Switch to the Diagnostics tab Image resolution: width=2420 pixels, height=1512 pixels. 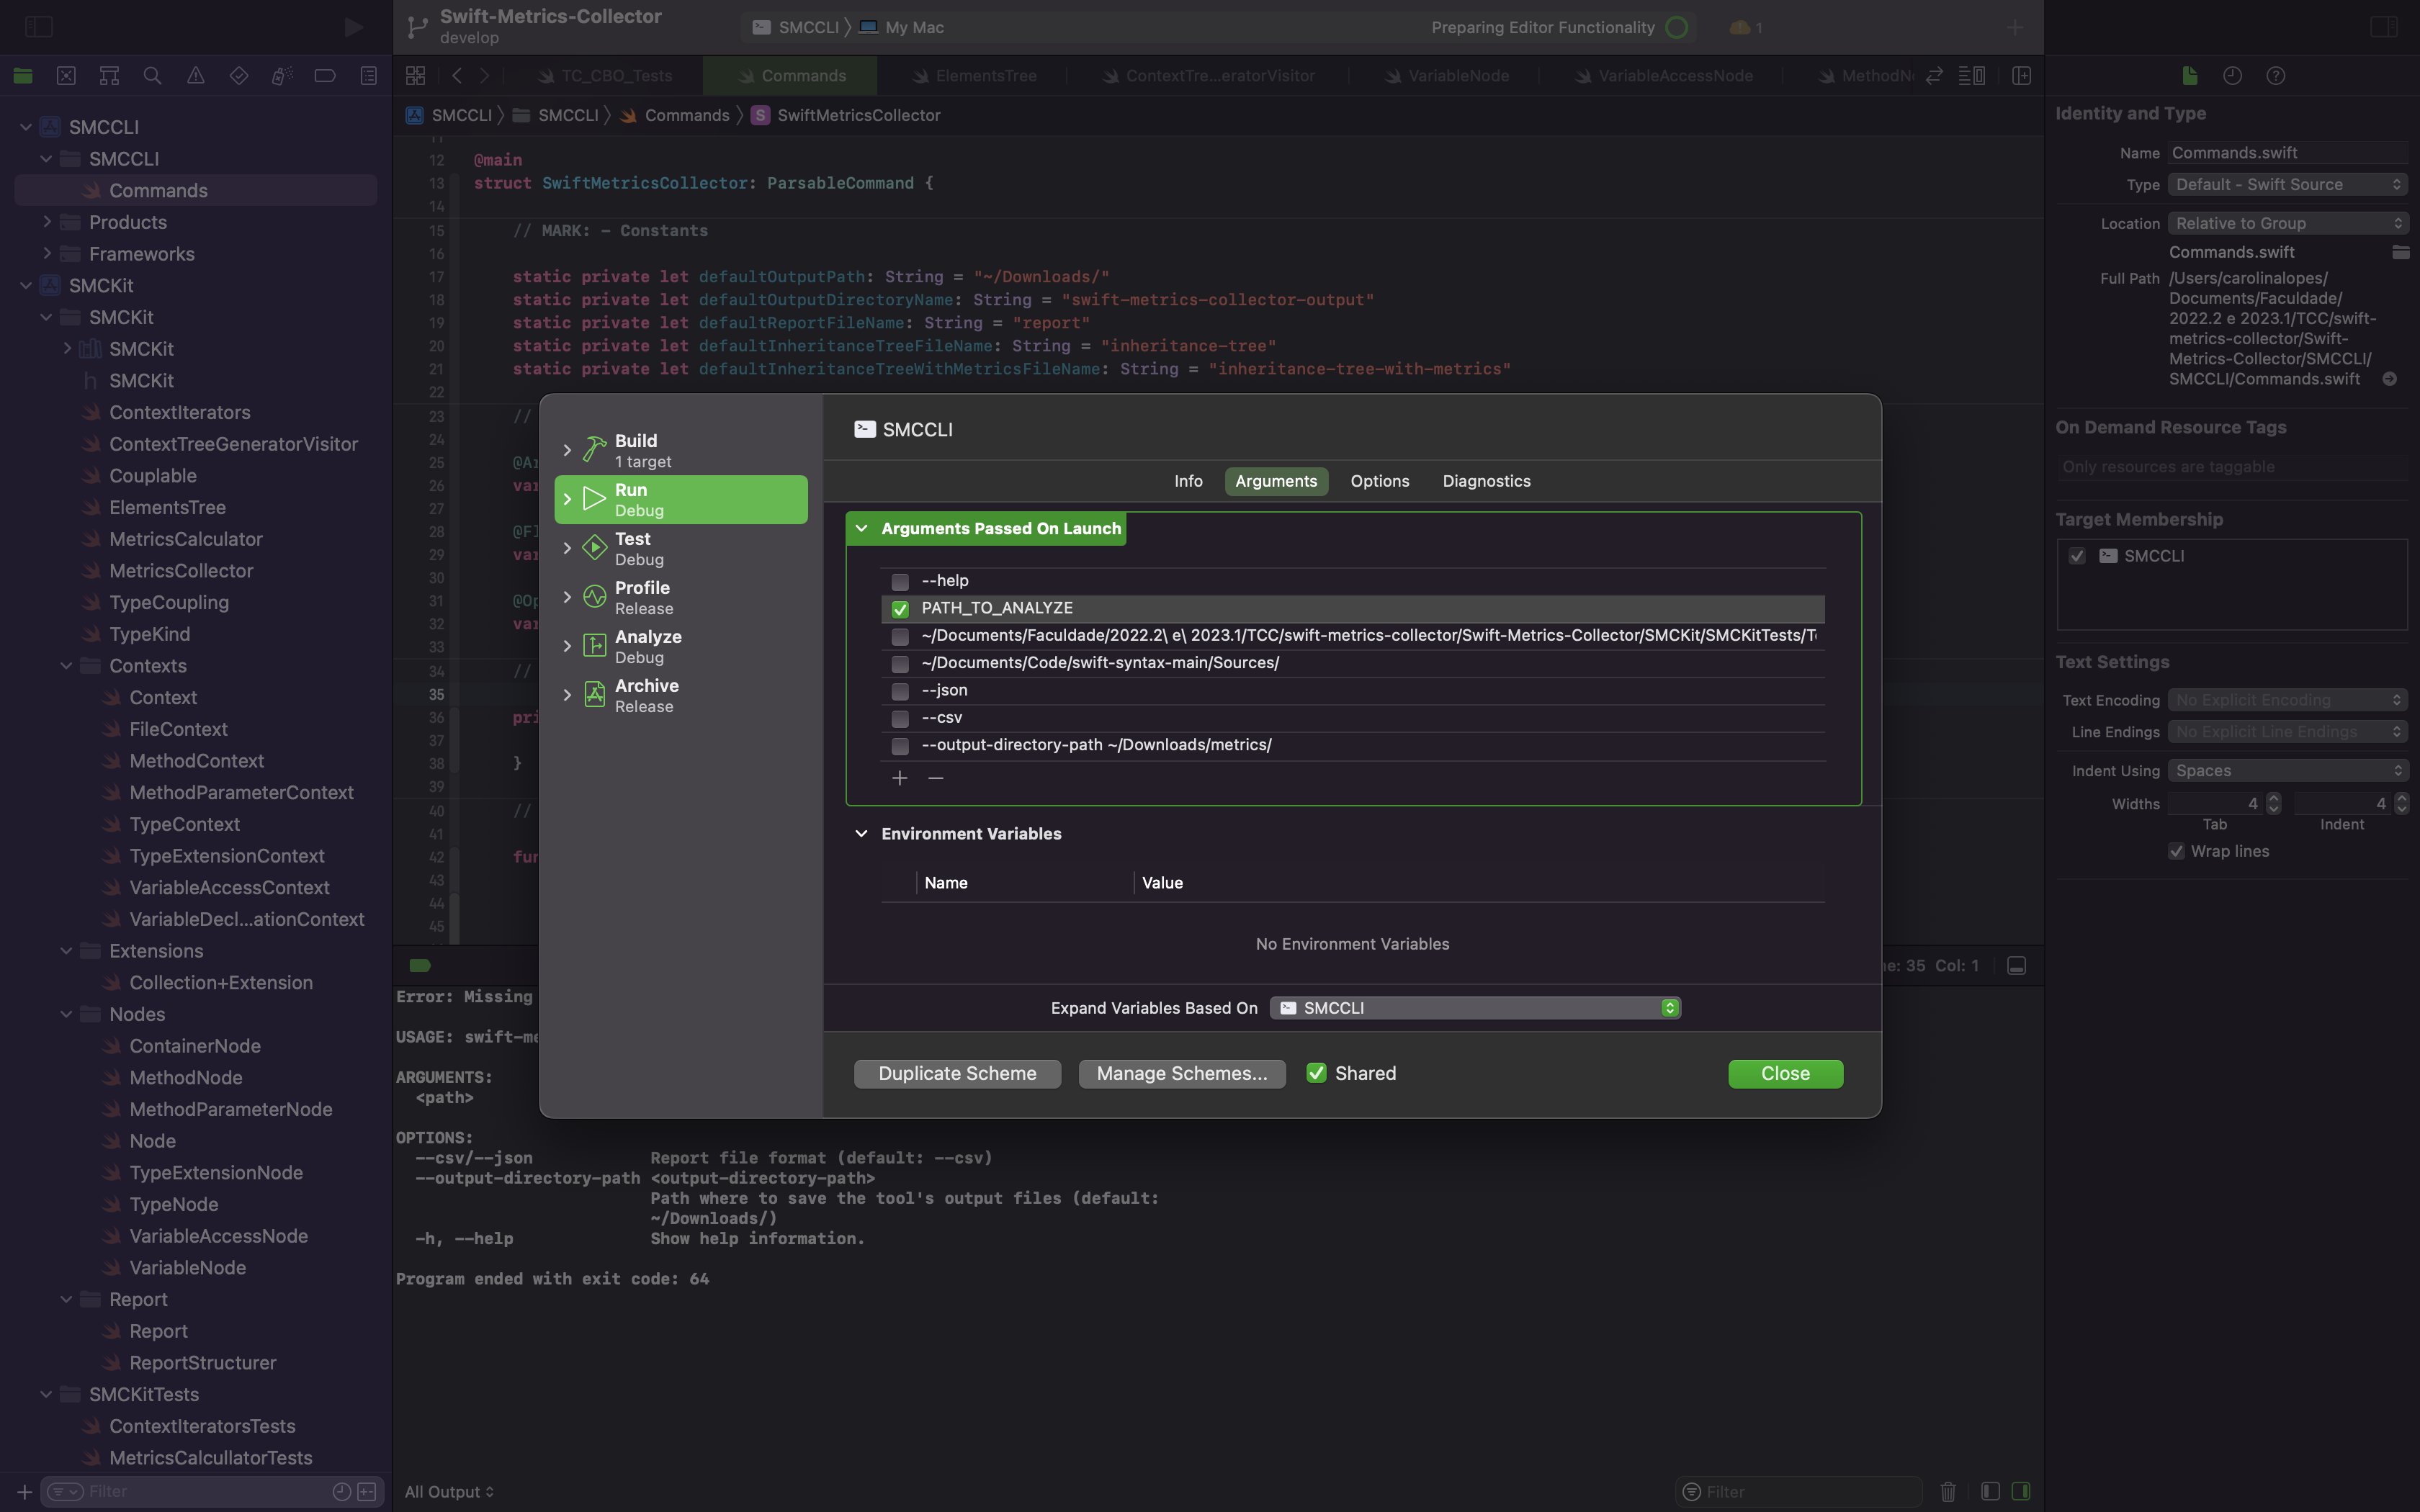pyautogui.click(x=1486, y=481)
